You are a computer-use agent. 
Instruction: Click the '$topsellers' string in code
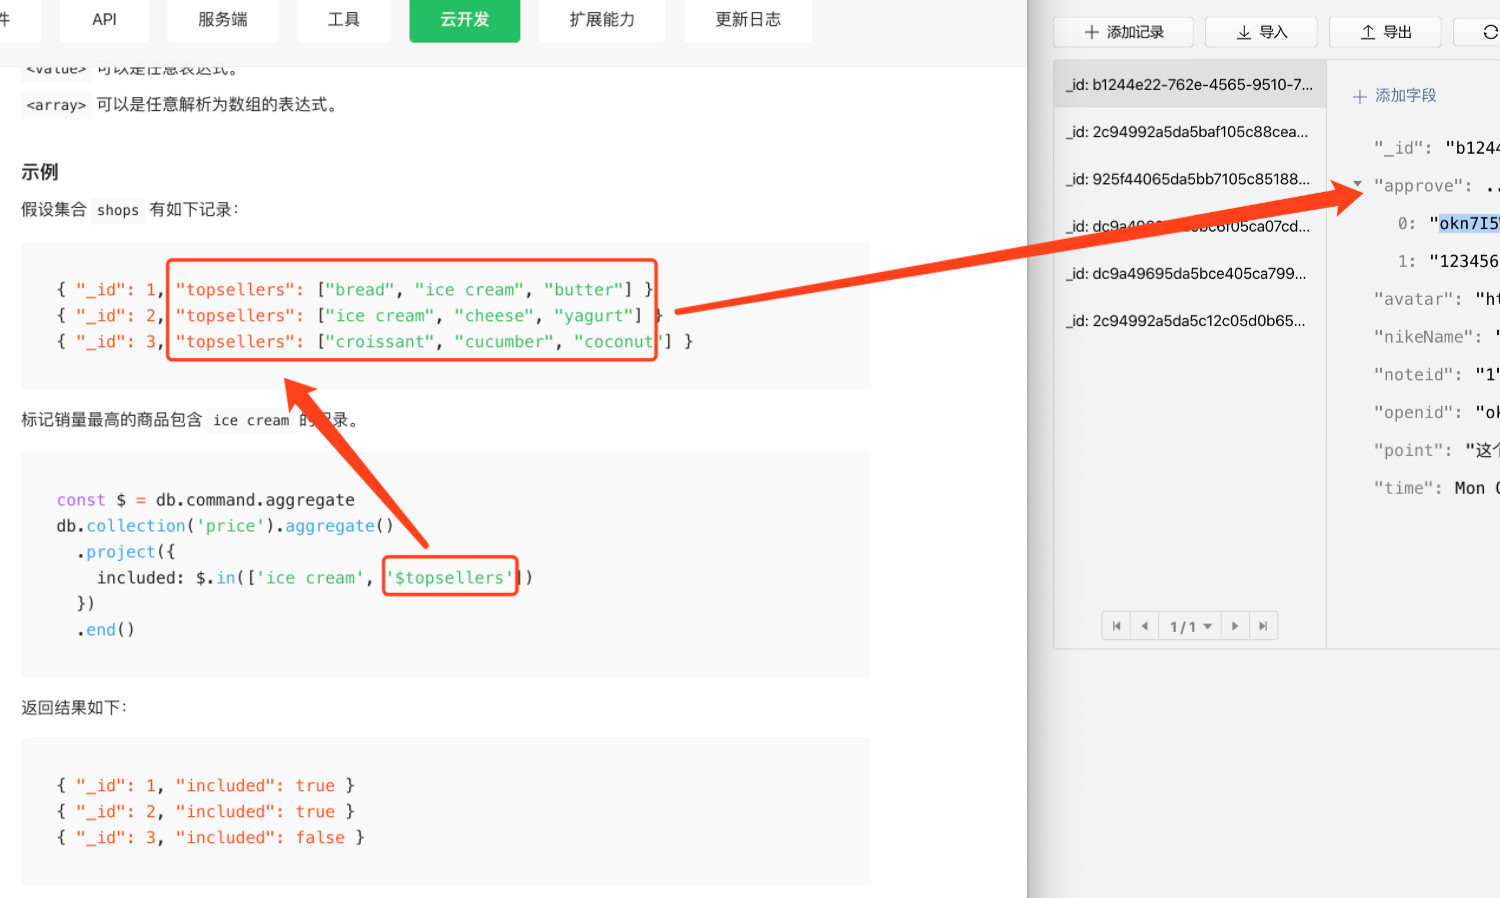(450, 578)
